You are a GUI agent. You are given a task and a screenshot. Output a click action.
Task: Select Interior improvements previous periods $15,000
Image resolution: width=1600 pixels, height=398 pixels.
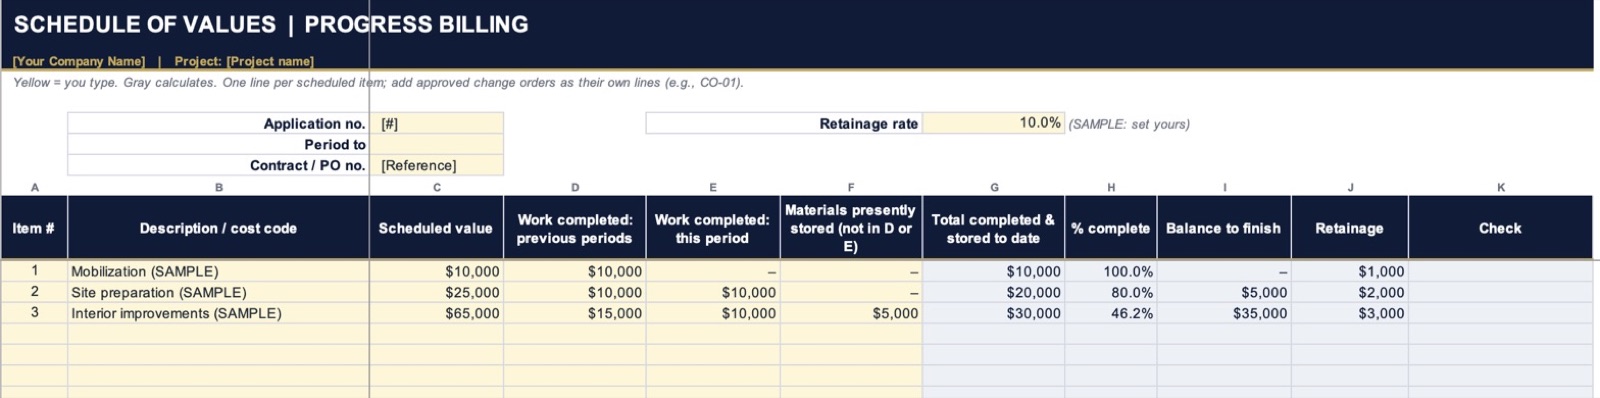coord(575,313)
